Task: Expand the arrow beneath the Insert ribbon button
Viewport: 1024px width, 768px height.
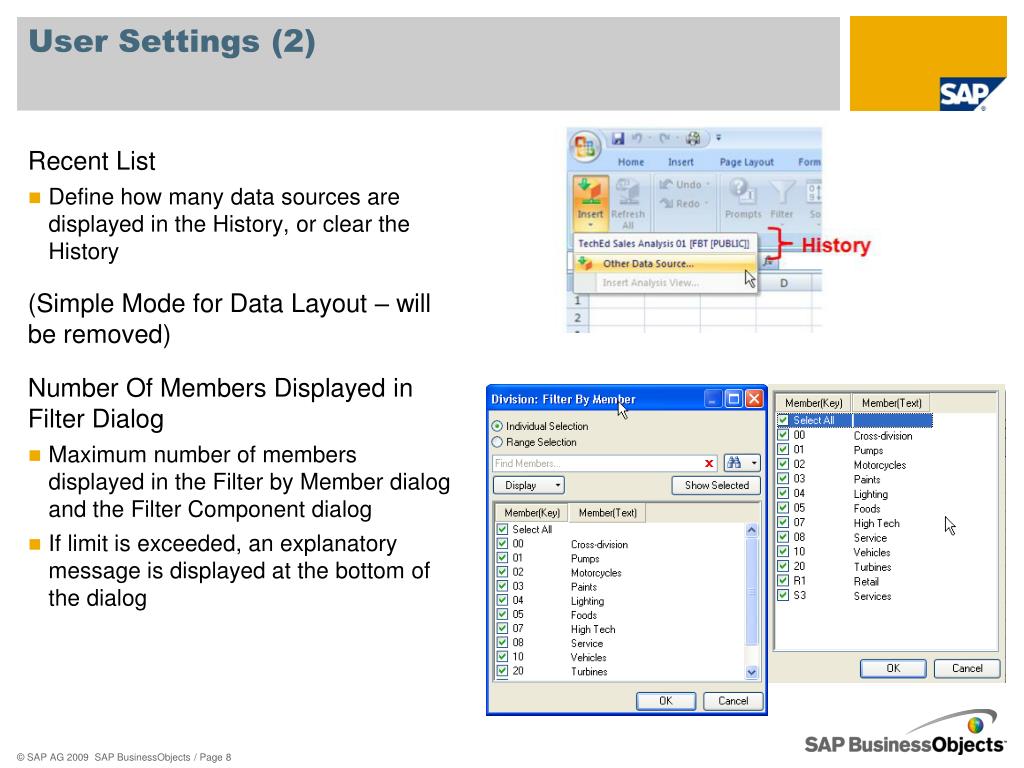Action: 590,225
